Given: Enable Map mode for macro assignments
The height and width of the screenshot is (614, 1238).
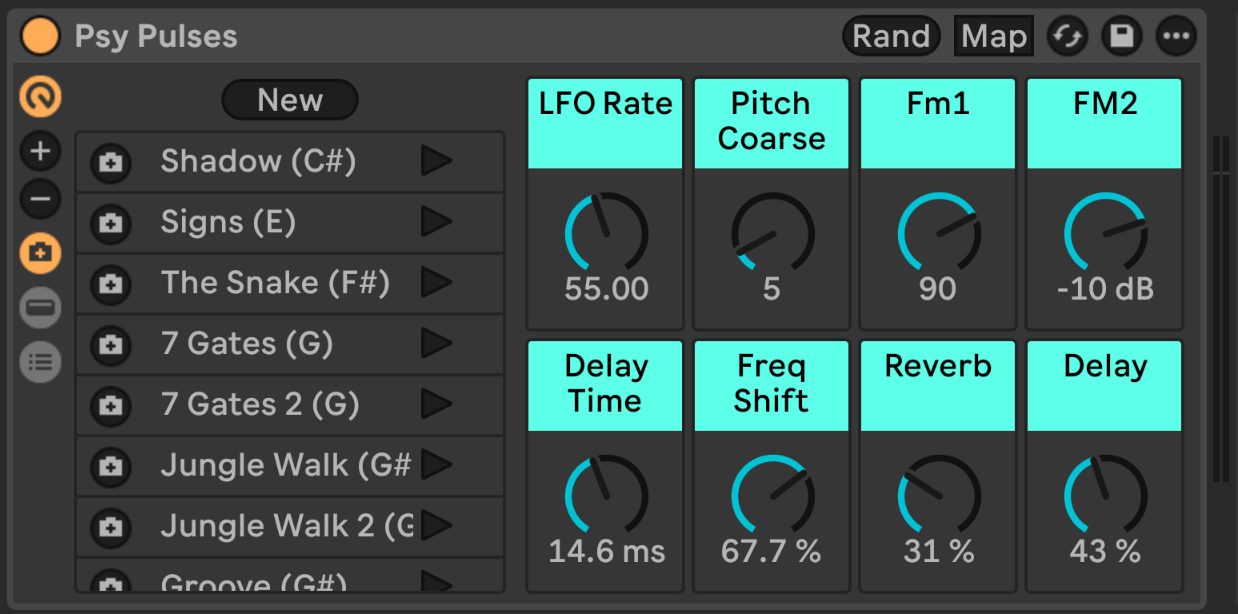Looking at the screenshot, I should pyautogui.click(x=993, y=35).
